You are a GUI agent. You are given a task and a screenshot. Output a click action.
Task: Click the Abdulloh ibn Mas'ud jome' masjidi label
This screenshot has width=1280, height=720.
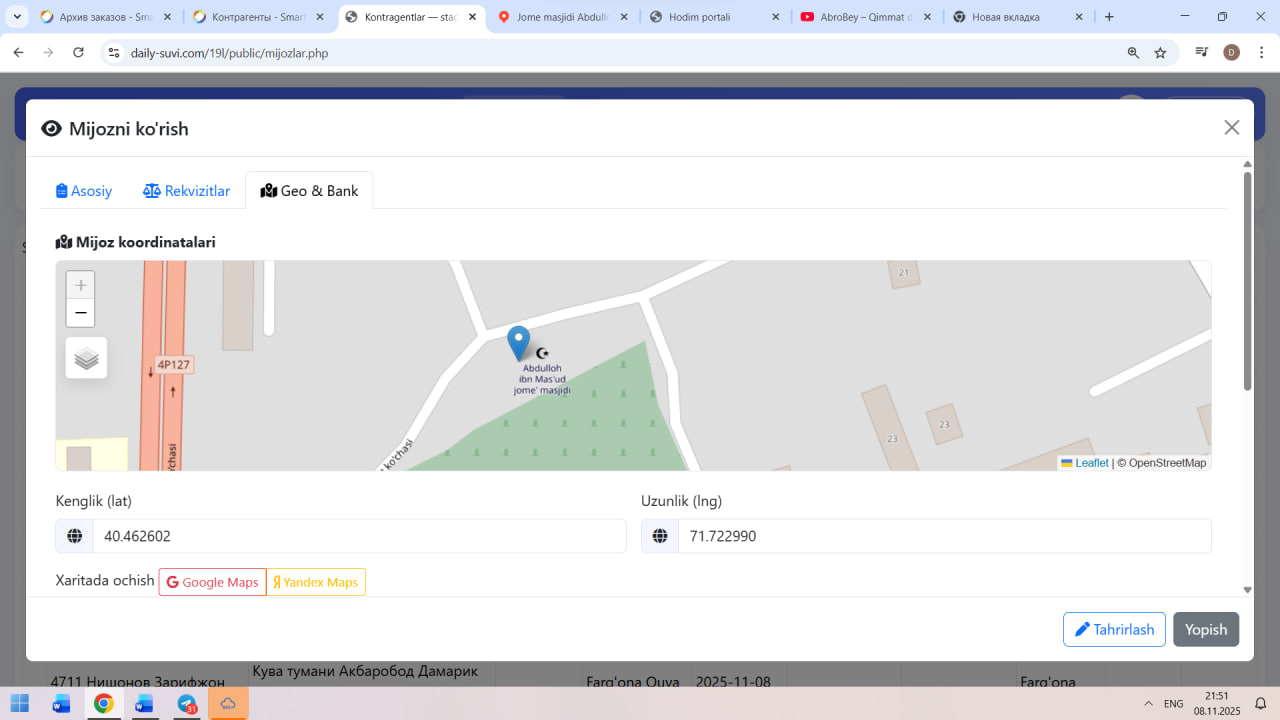(542, 379)
